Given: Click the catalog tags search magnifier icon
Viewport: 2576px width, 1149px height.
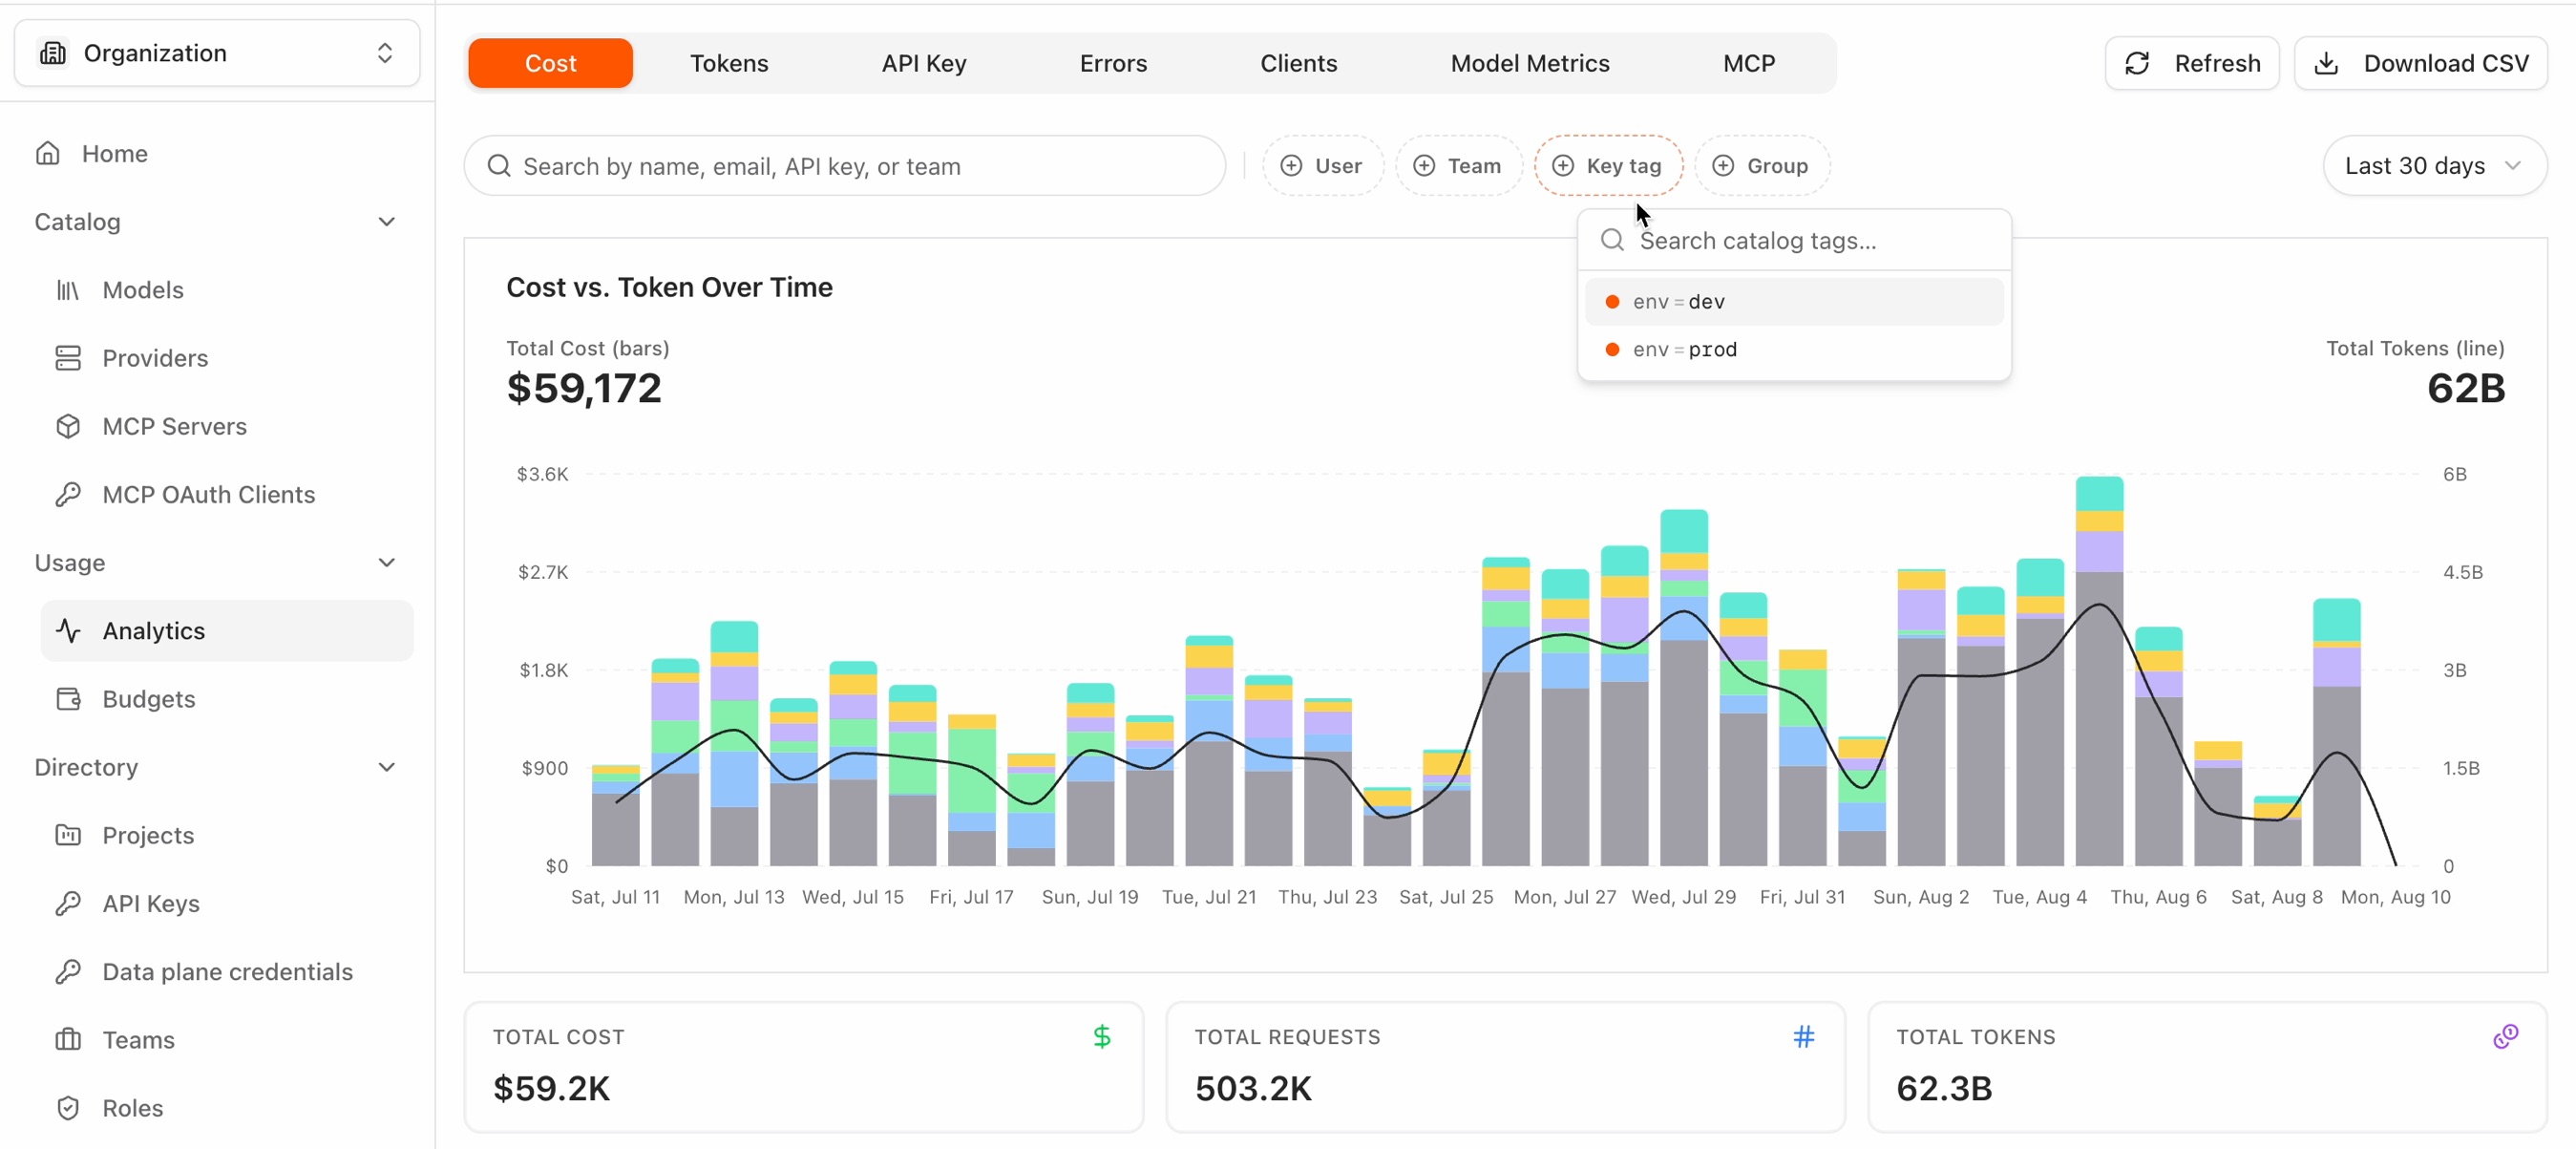Looking at the screenshot, I should click(x=1612, y=240).
